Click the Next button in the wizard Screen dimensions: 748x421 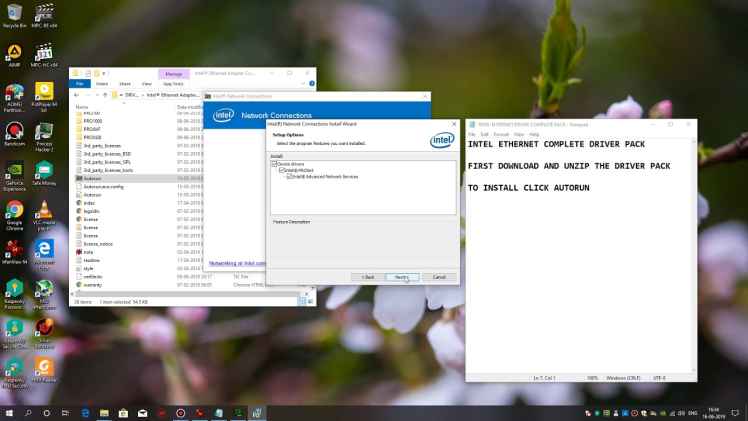pos(400,276)
